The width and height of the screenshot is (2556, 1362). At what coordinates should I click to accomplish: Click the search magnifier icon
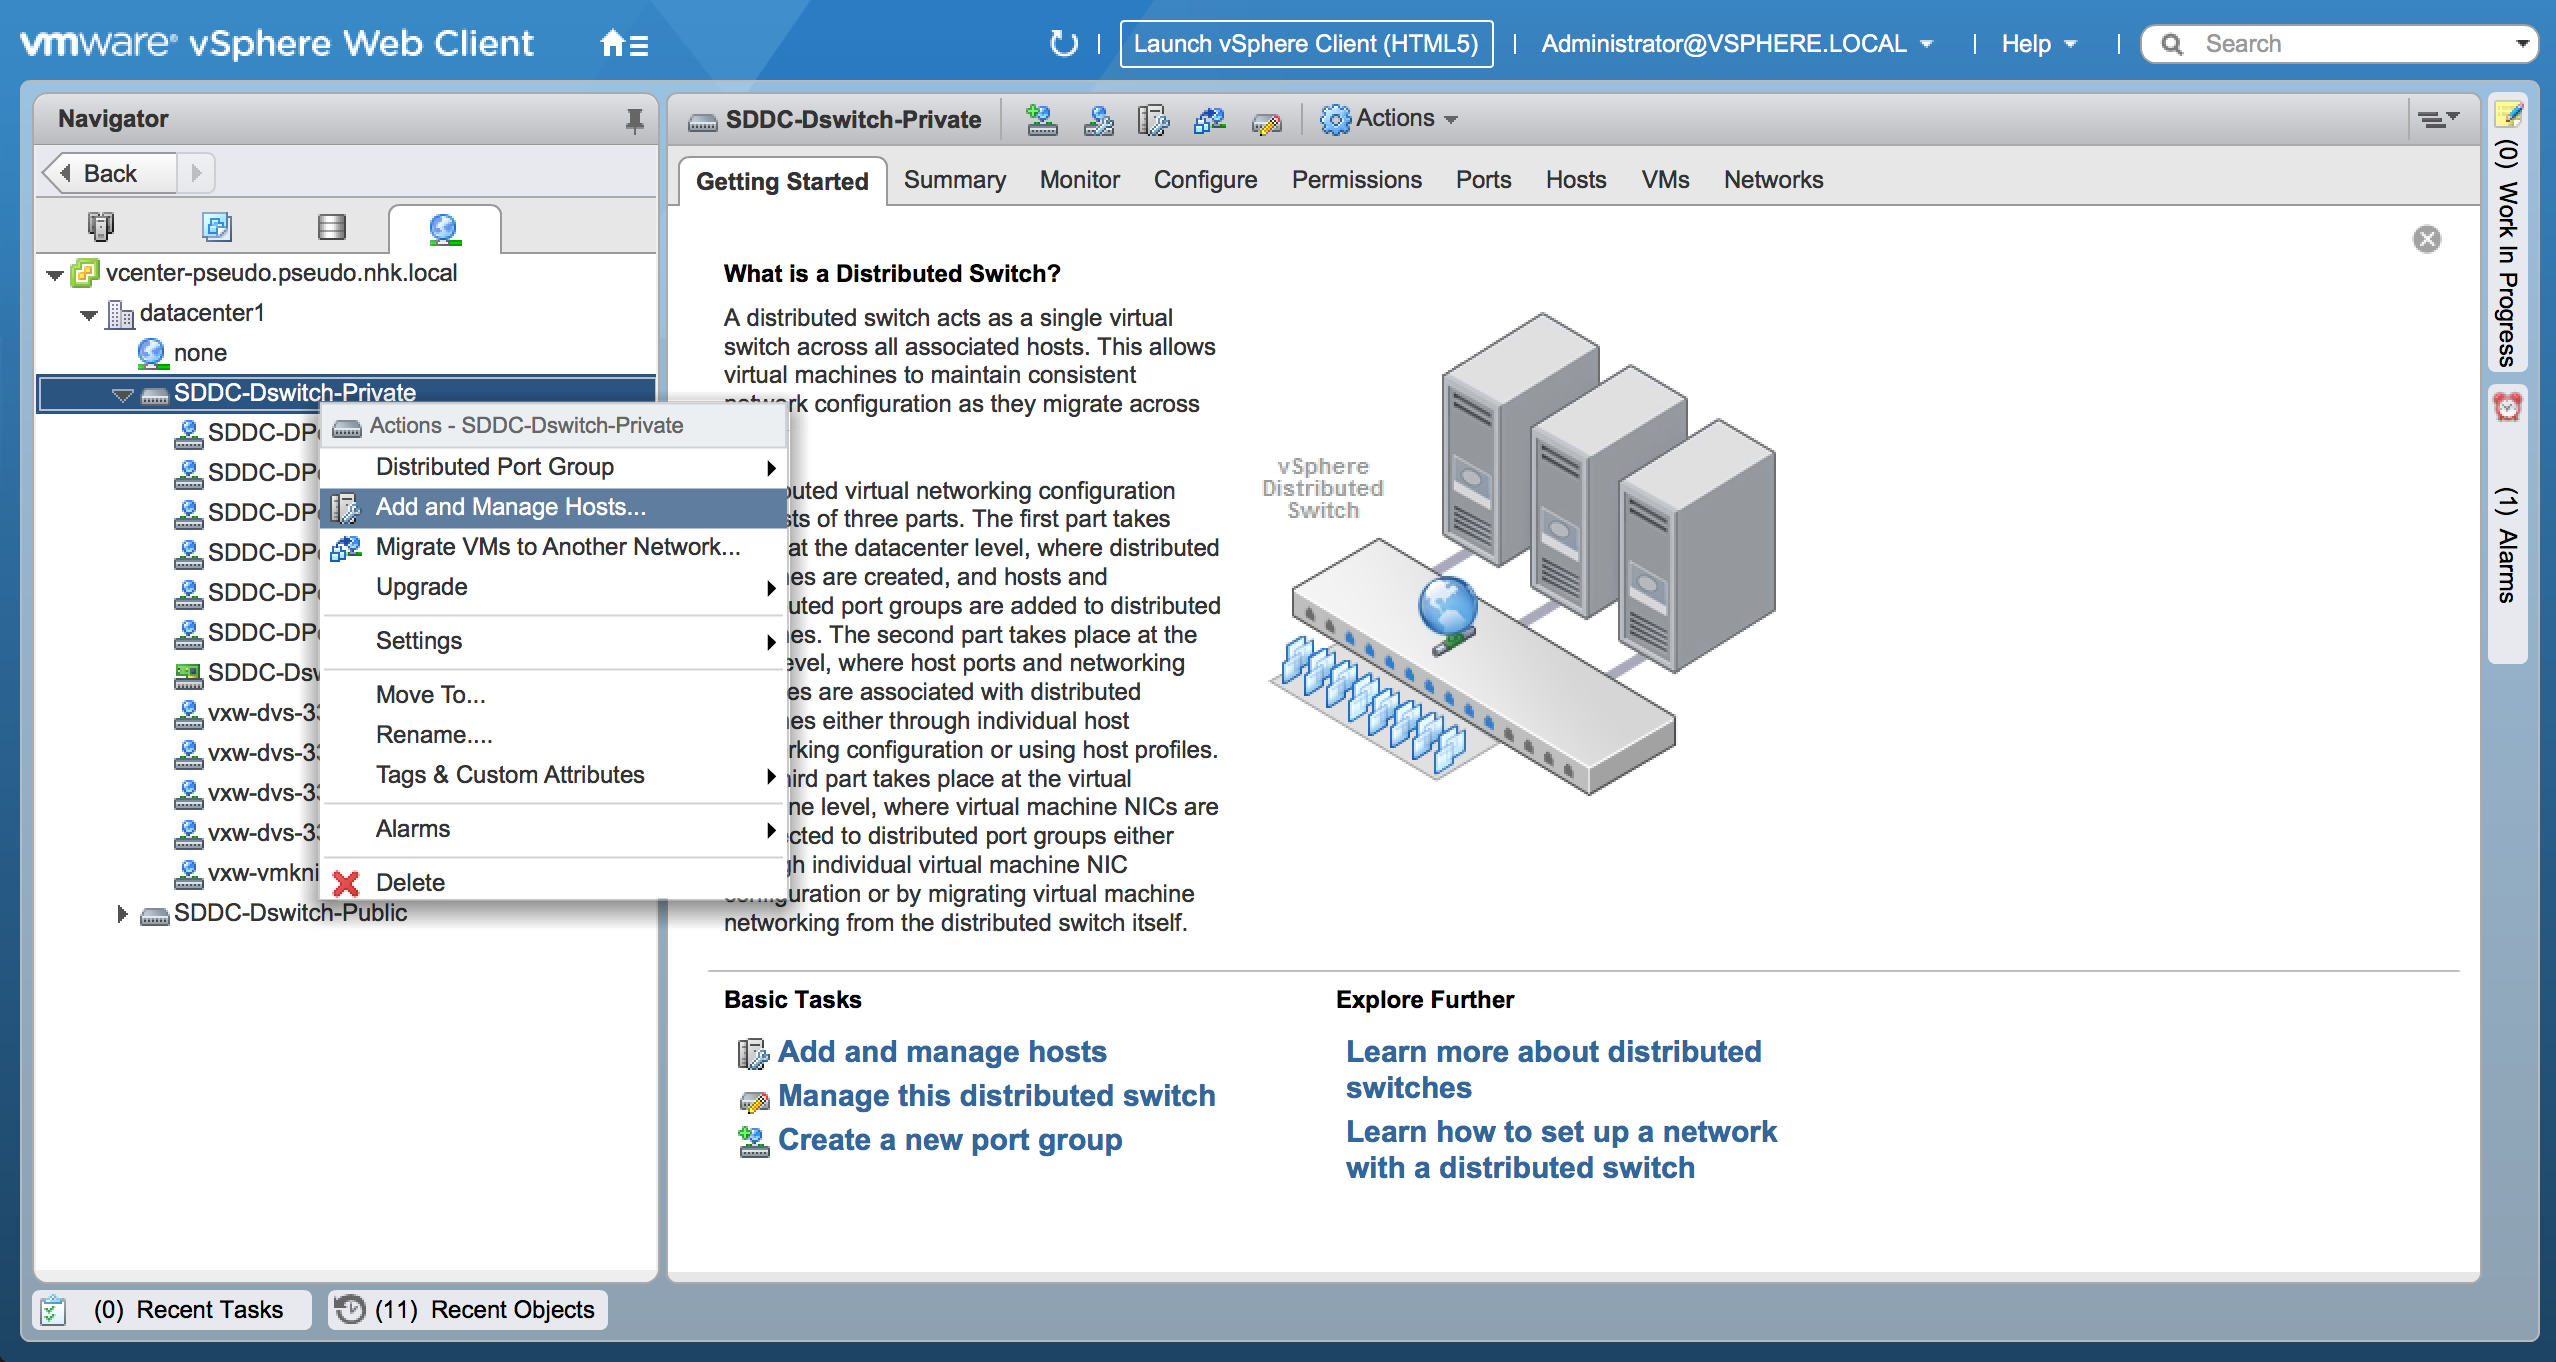pyautogui.click(x=2171, y=44)
